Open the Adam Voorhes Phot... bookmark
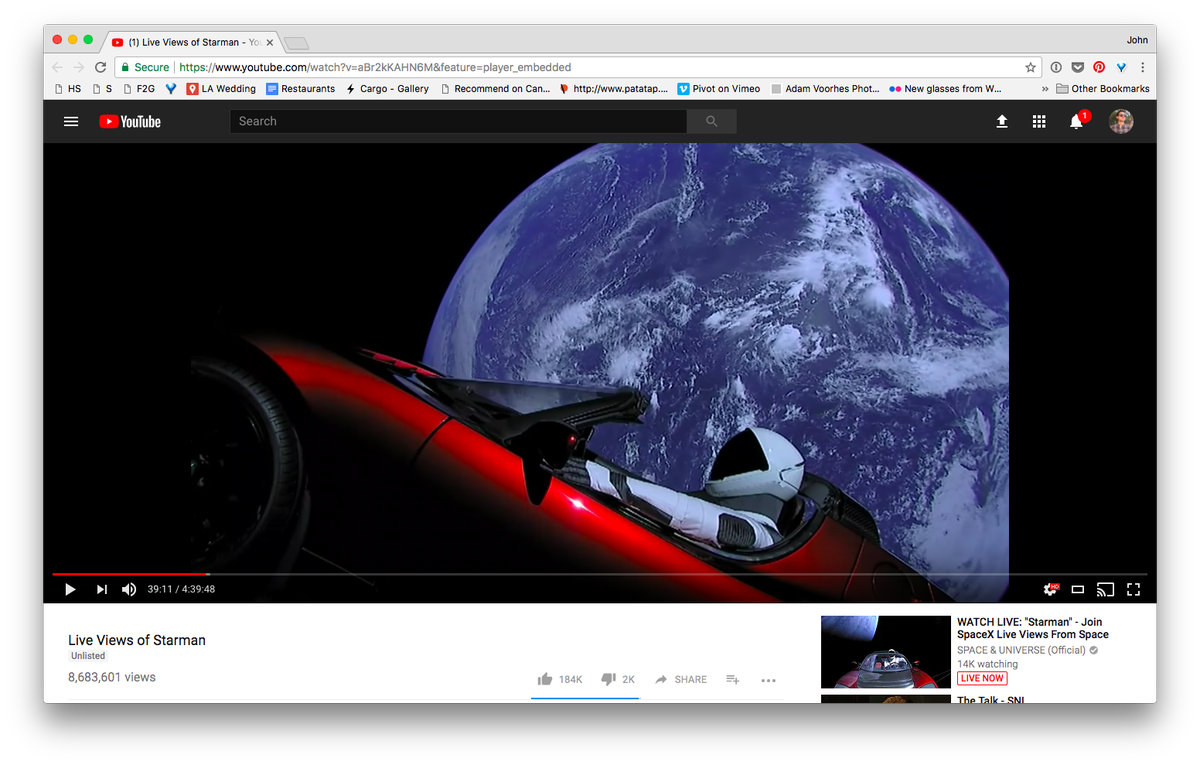This screenshot has width=1200, height=765. coord(826,88)
